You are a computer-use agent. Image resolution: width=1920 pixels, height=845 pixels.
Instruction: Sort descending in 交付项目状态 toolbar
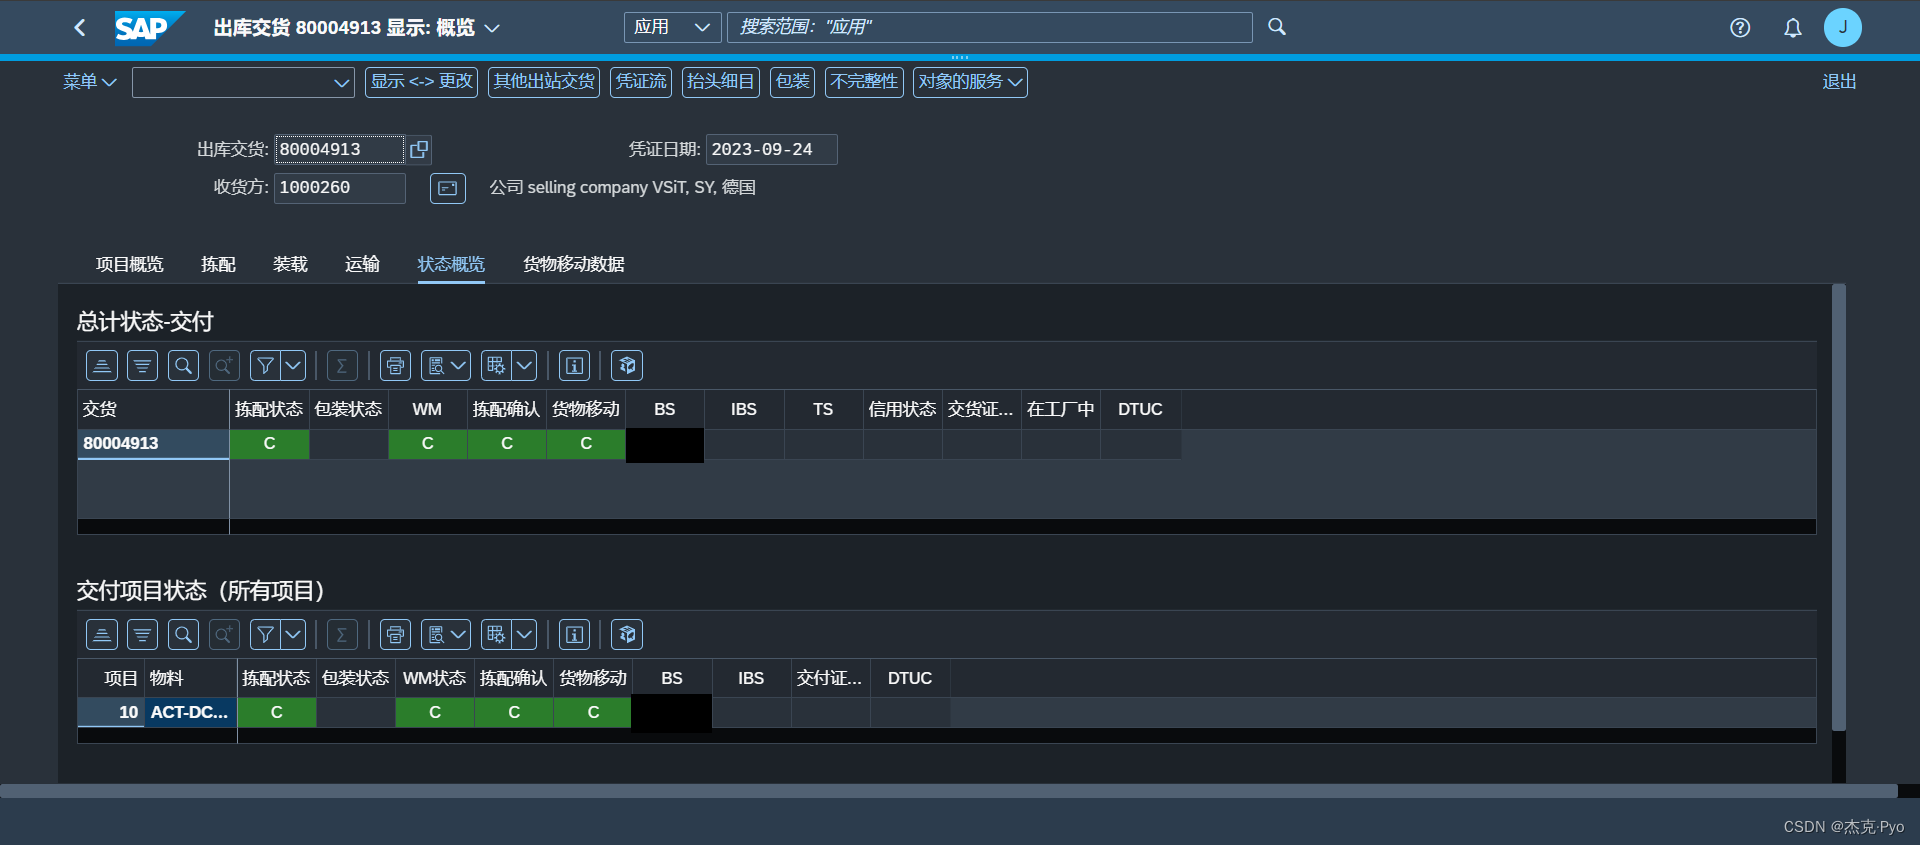143,635
